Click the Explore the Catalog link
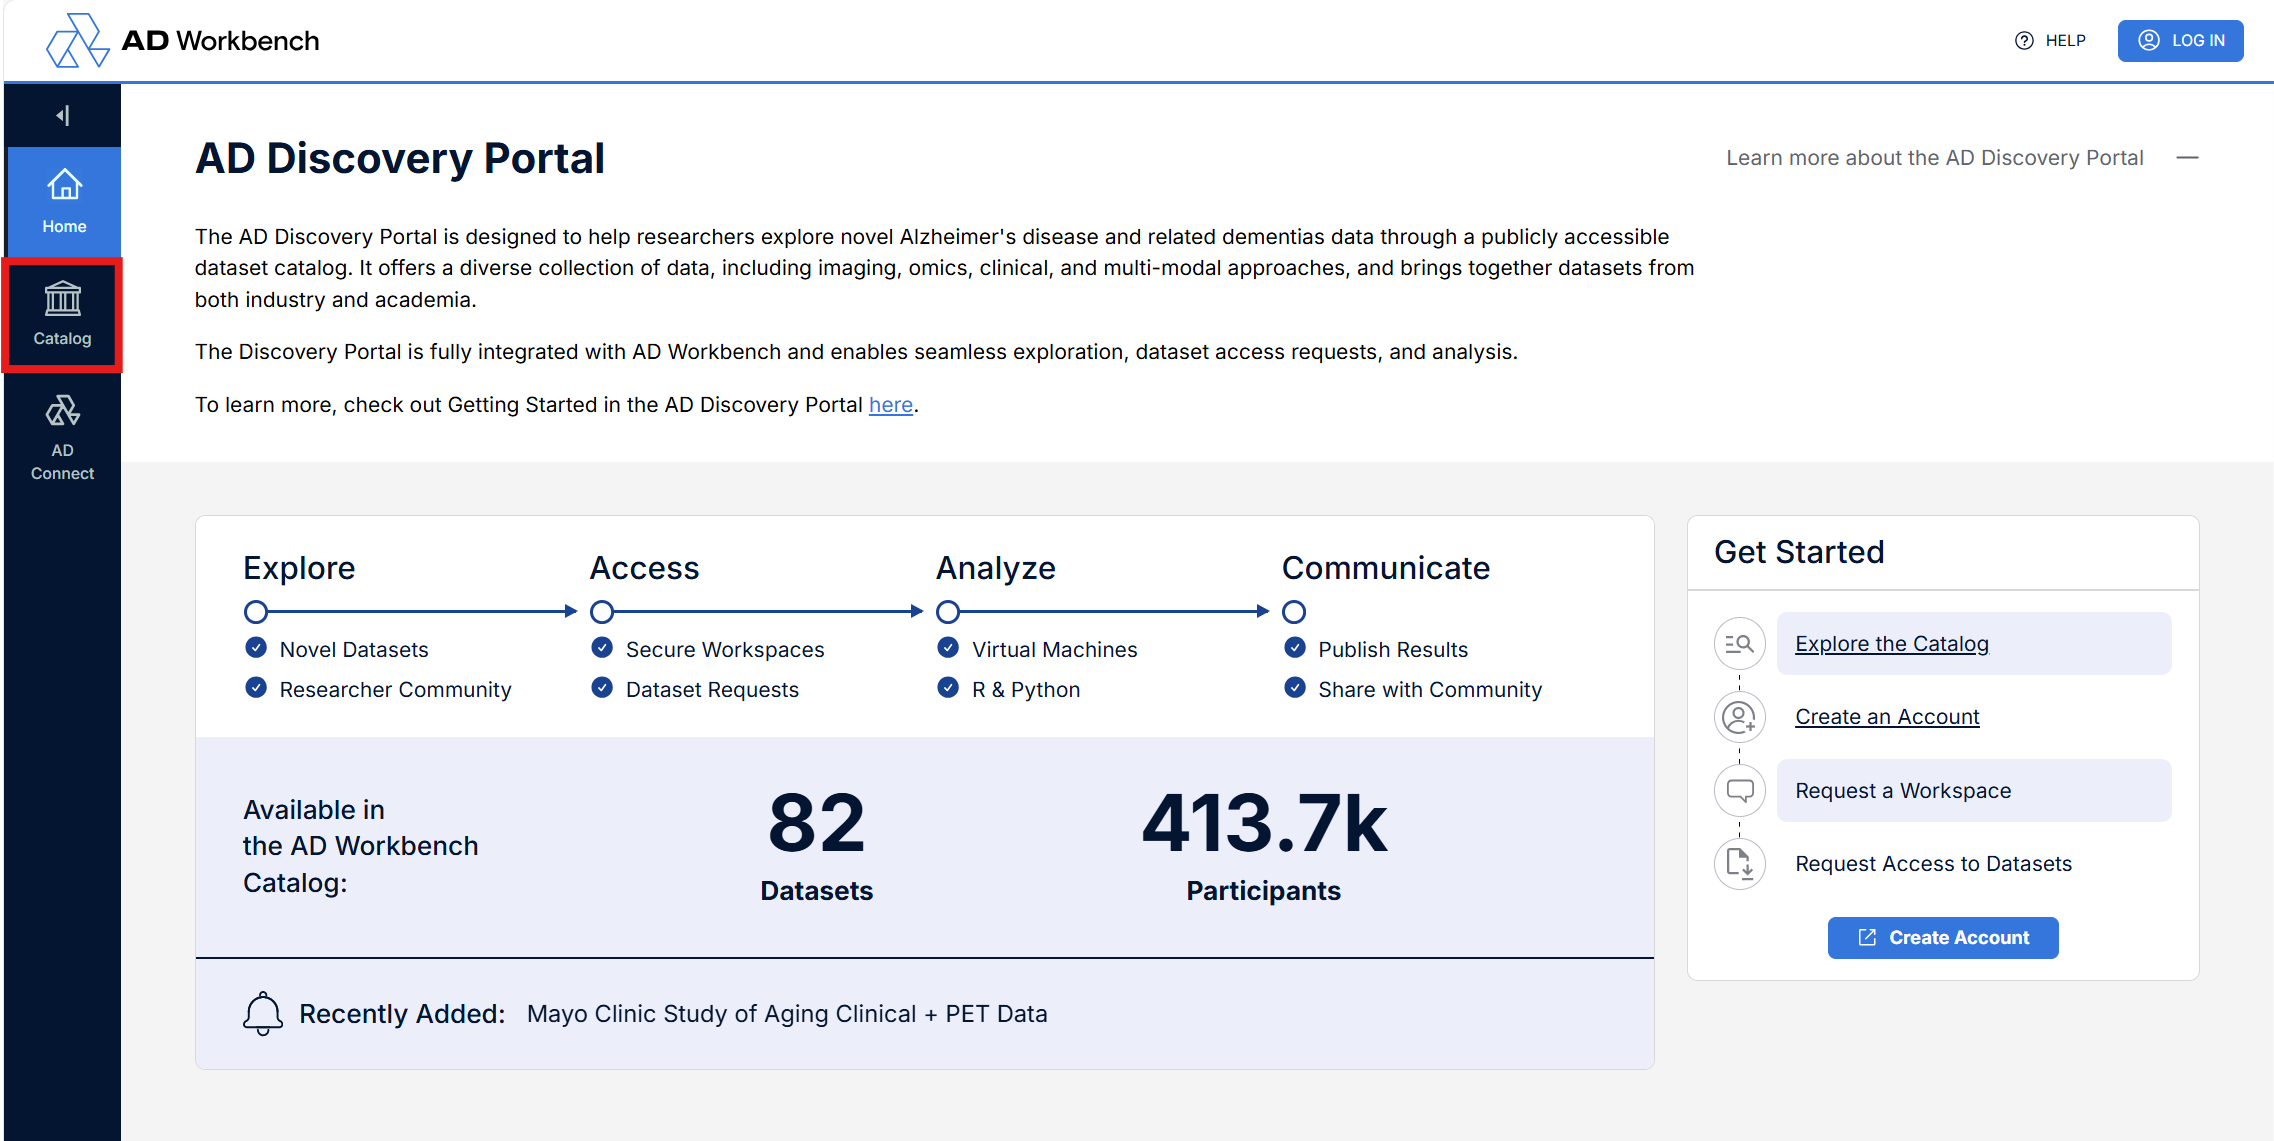2274x1141 pixels. [1891, 644]
